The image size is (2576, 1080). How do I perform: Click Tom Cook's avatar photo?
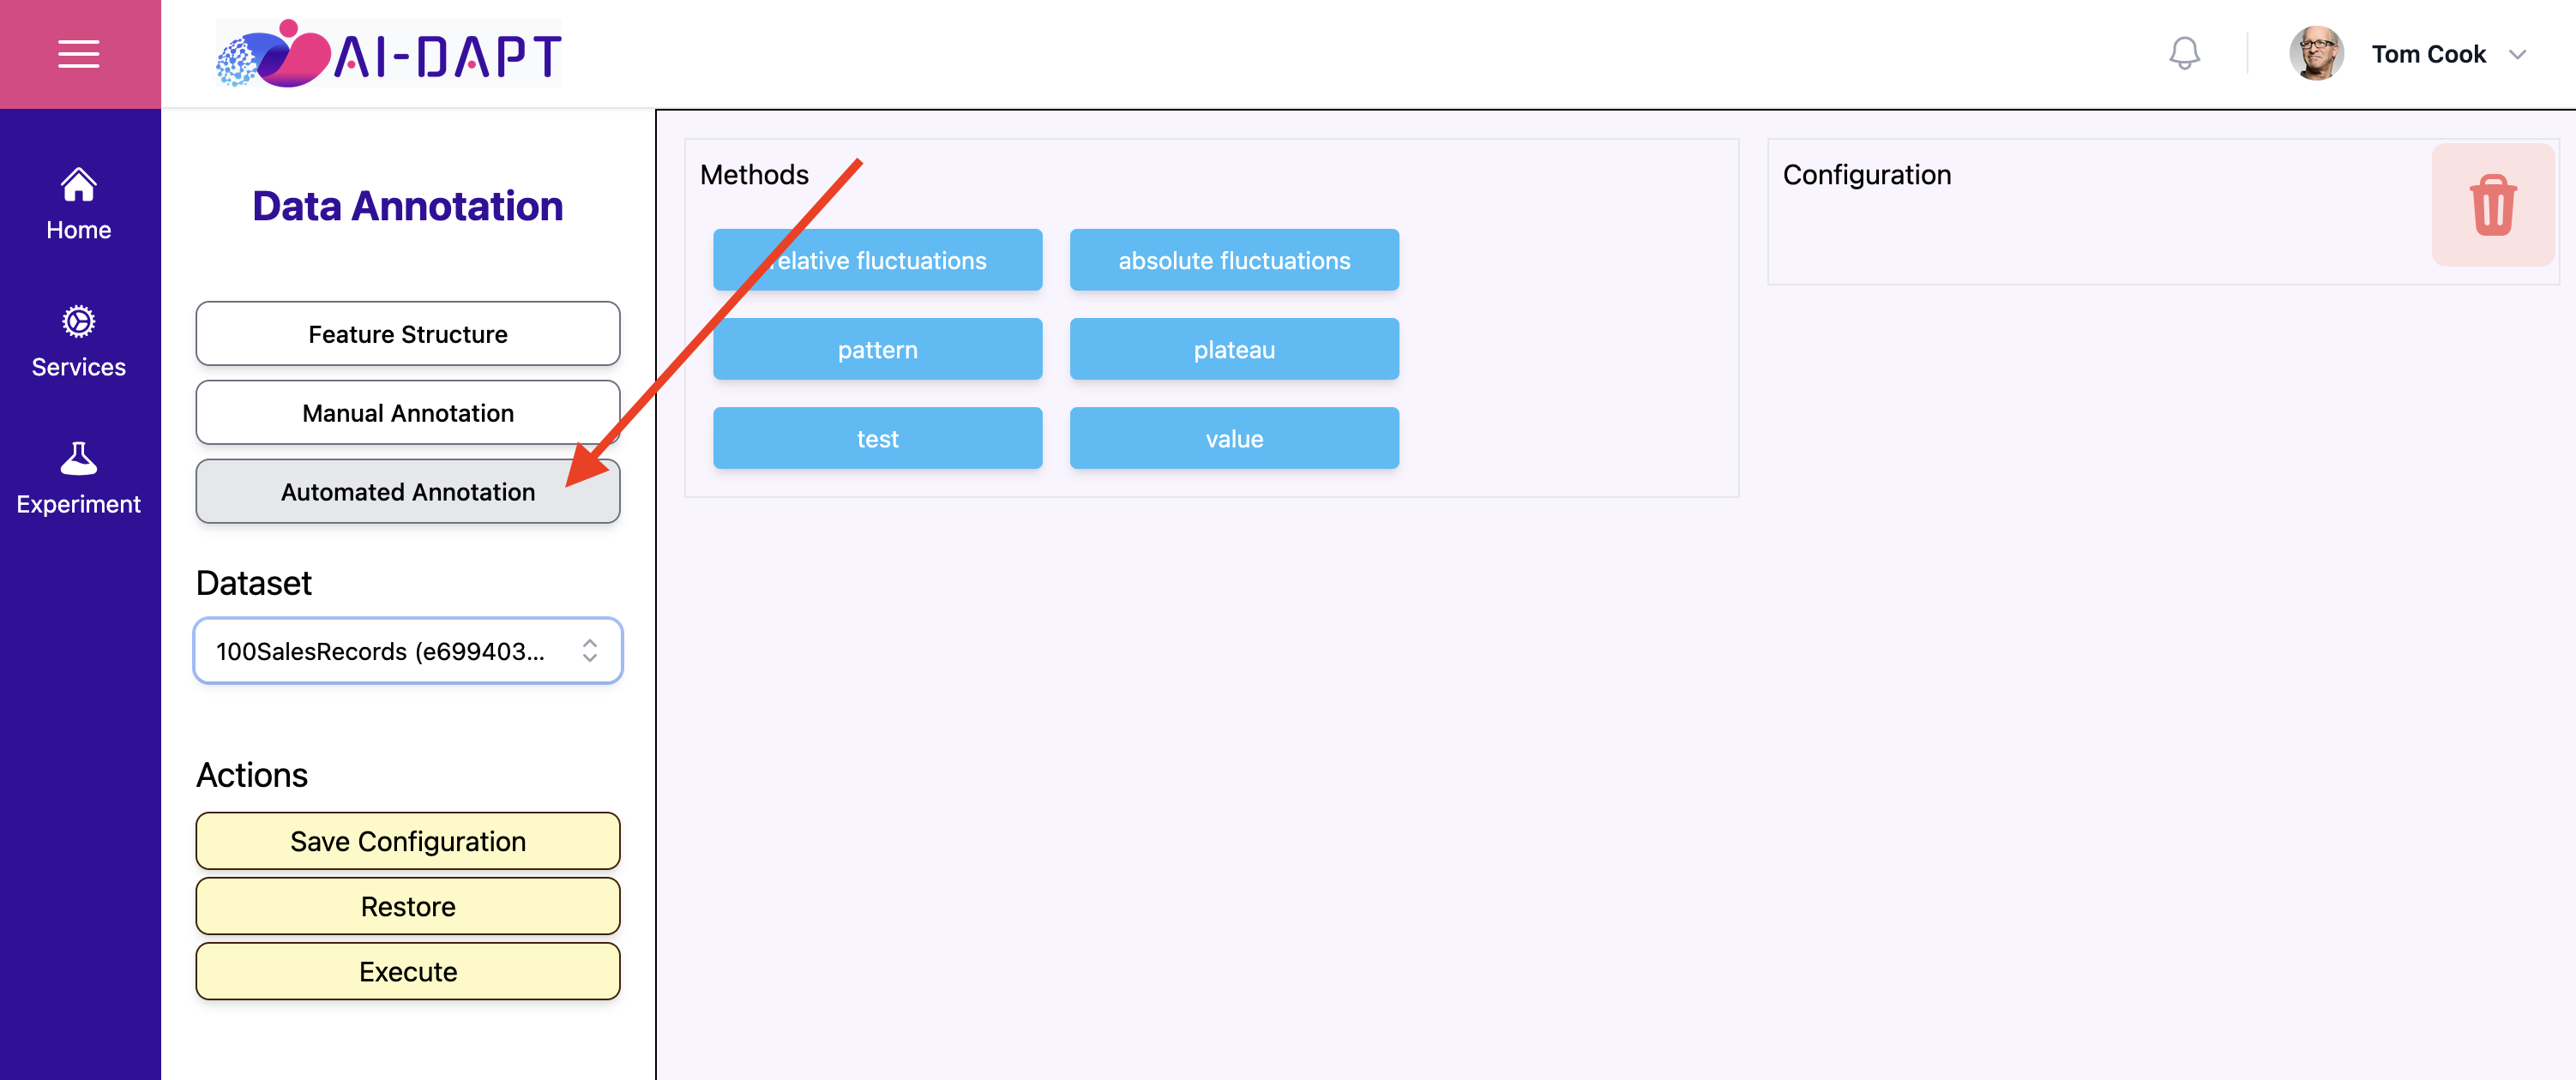coord(2316,54)
